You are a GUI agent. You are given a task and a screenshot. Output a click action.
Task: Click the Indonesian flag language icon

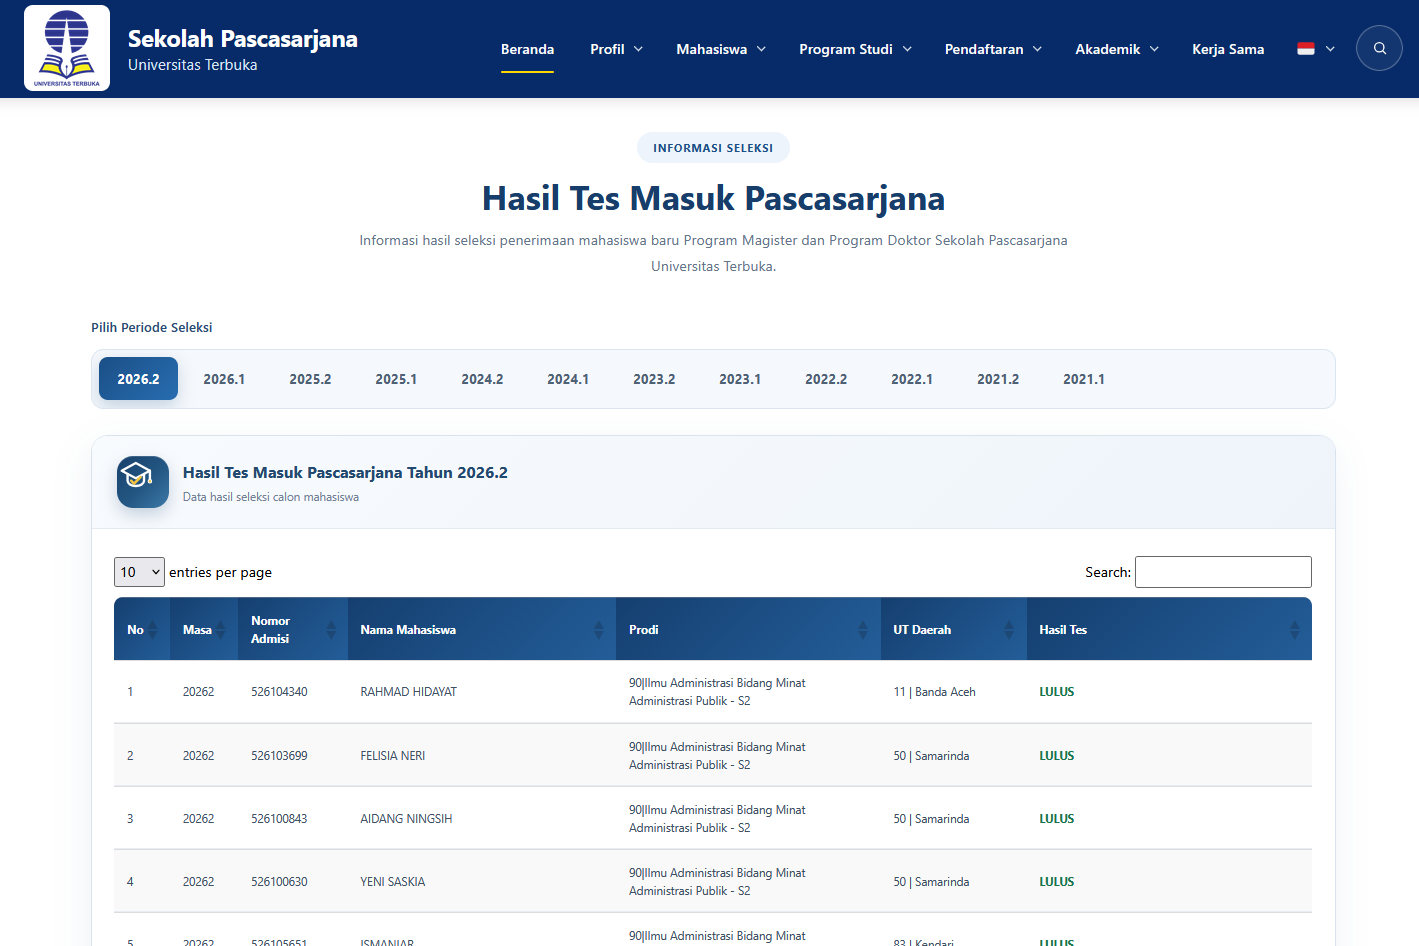point(1306,49)
